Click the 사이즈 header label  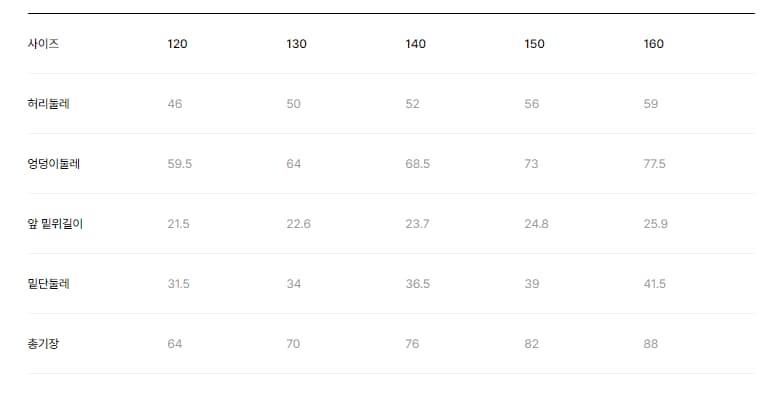[43, 44]
